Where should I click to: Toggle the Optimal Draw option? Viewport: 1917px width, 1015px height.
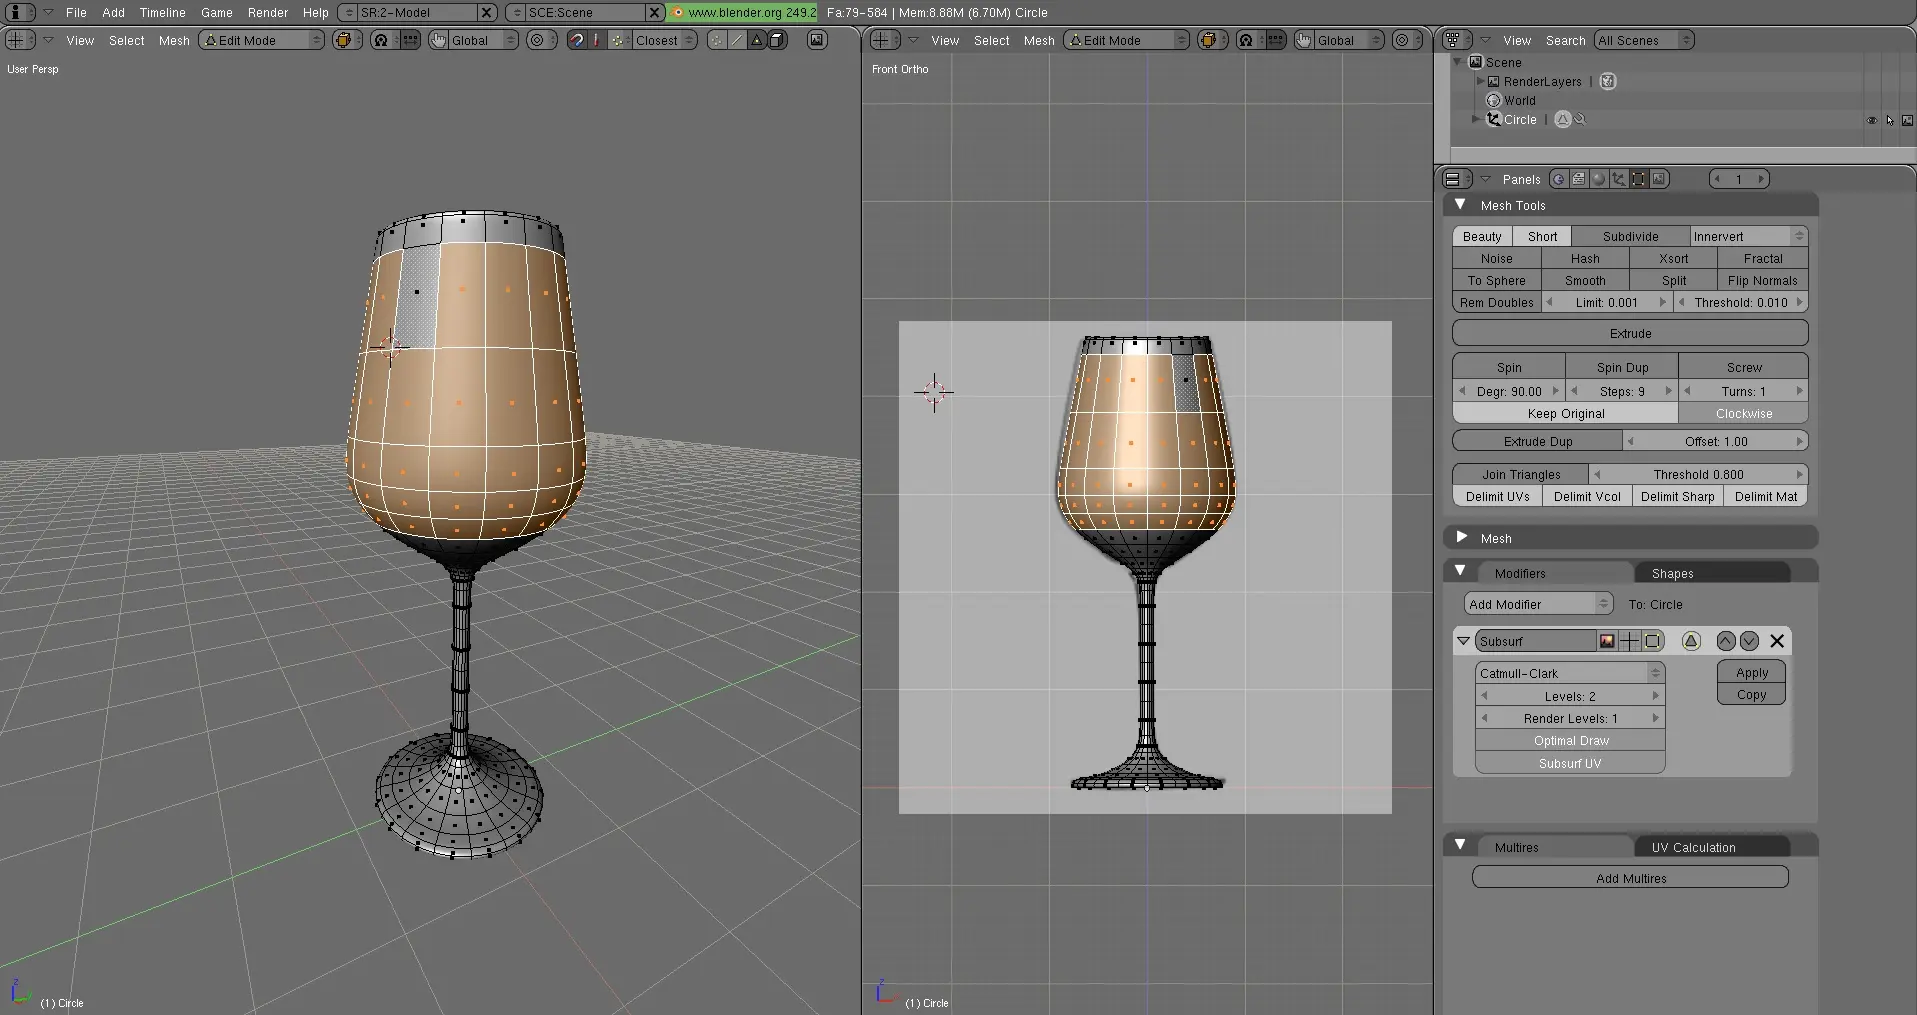(x=1570, y=741)
